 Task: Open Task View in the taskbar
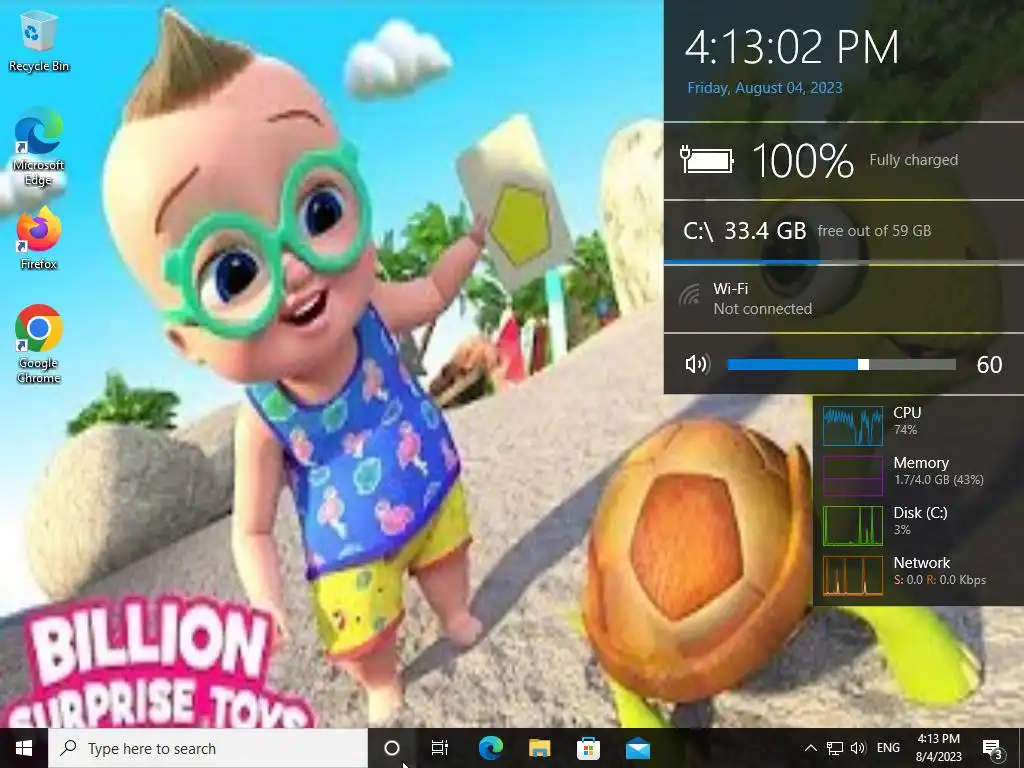[x=440, y=748]
